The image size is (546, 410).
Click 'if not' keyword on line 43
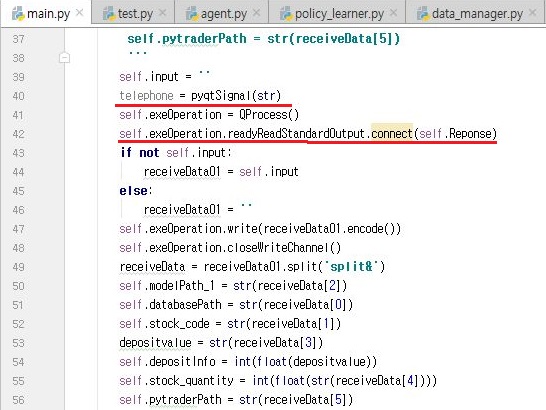140,153
